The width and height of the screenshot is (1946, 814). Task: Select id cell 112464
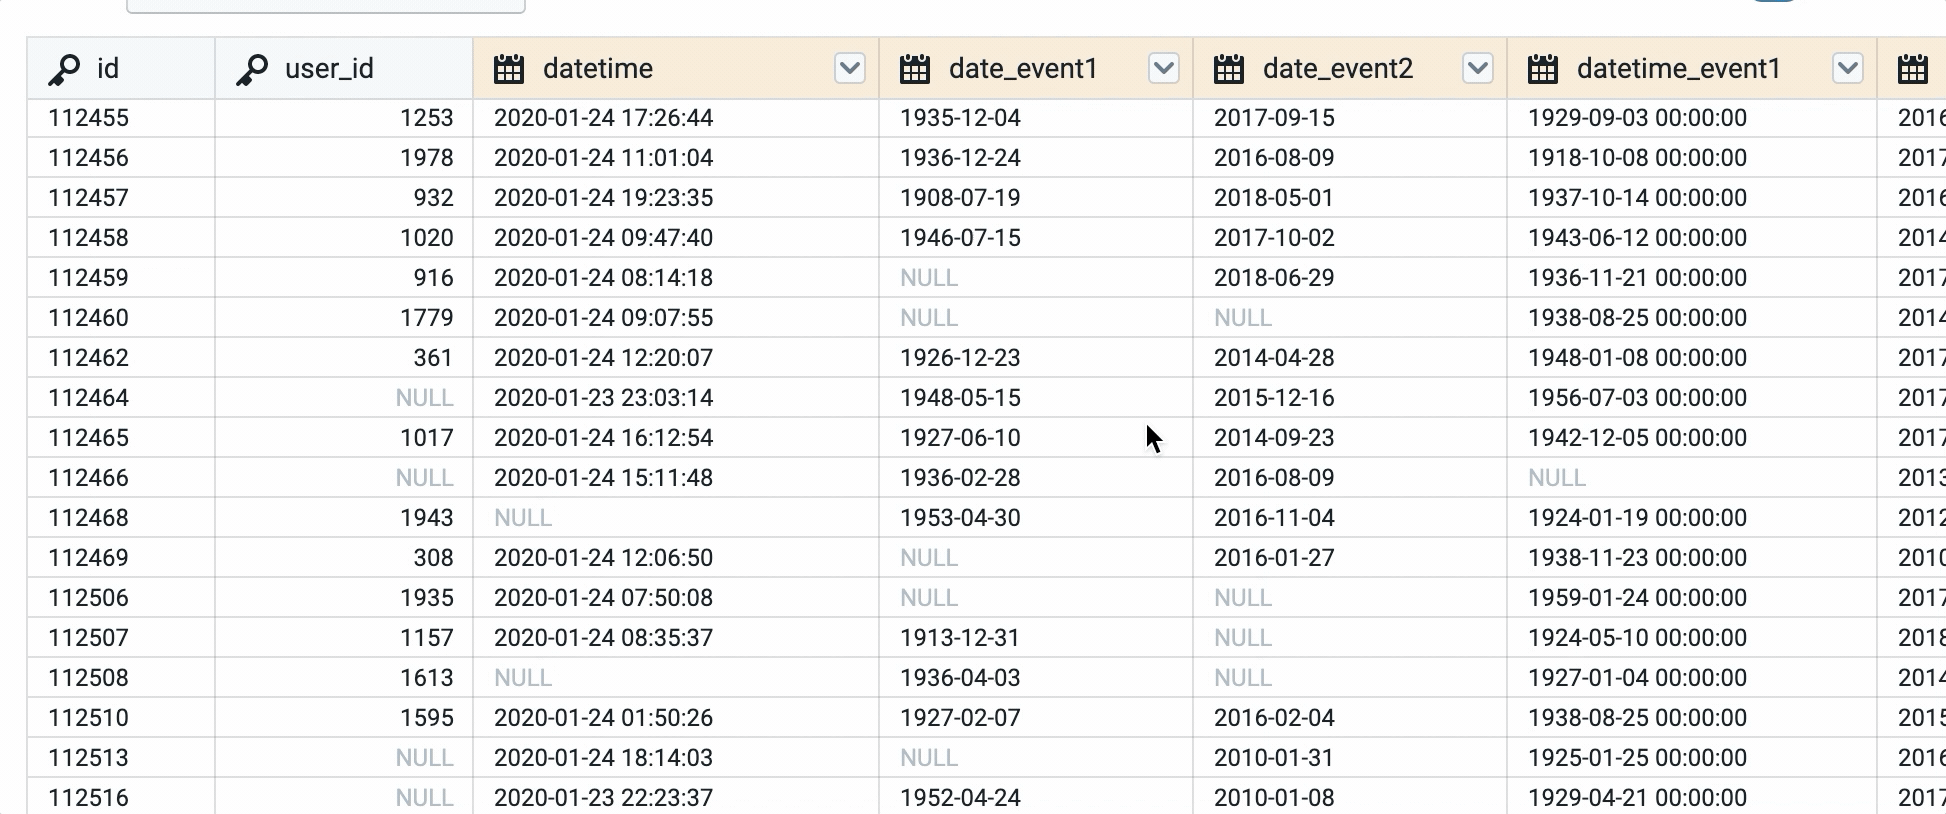click(x=121, y=398)
